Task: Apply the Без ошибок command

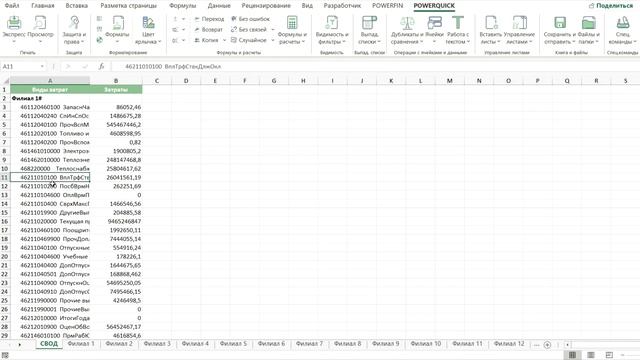Action: pyautogui.click(x=250, y=19)
